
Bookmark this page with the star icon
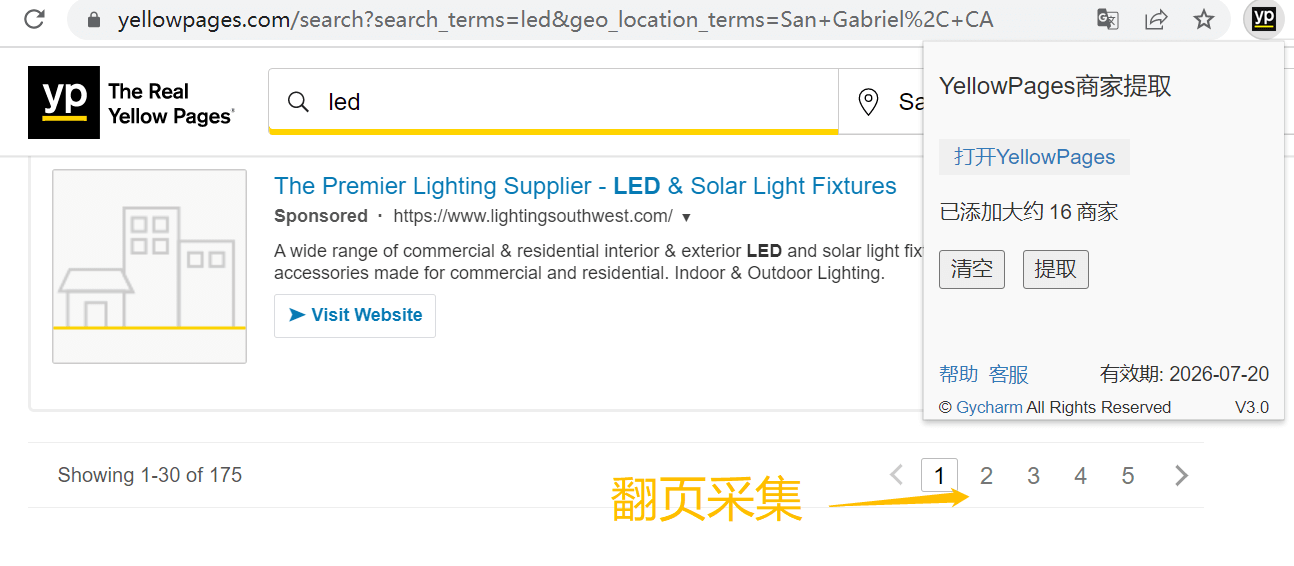[x=1204, y=19]
